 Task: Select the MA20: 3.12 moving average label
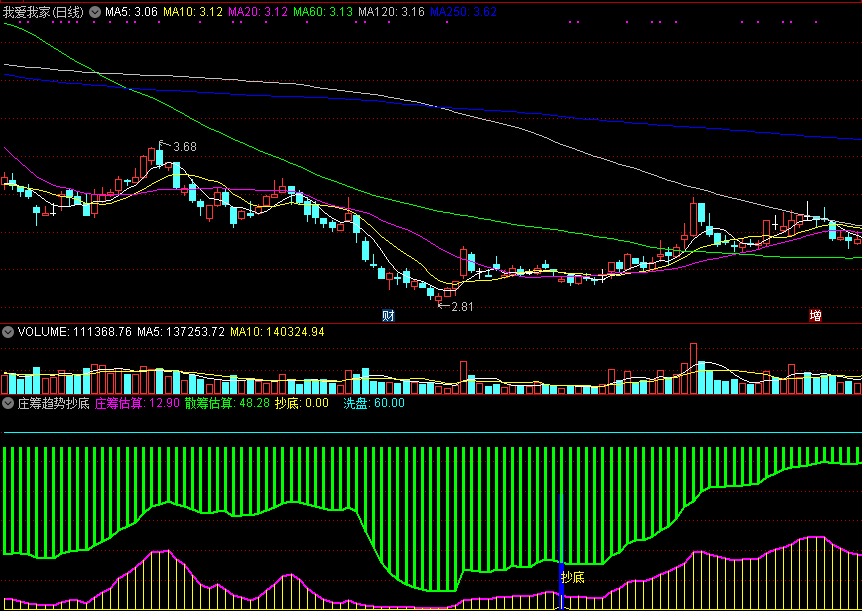click(258, 12)
